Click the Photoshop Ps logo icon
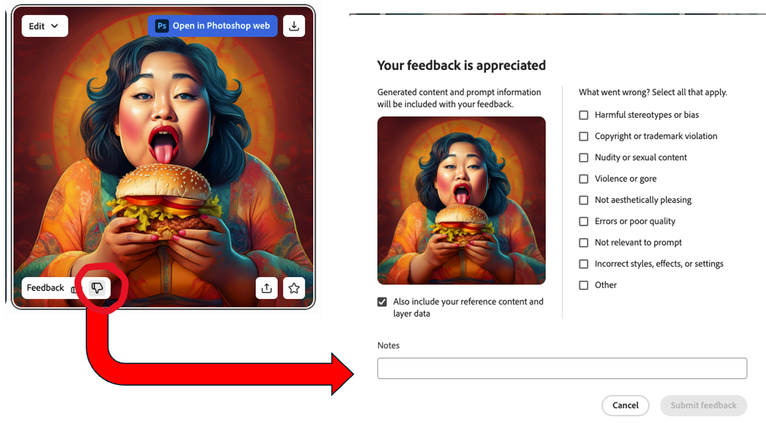766x423 pixels. (162, 26)
